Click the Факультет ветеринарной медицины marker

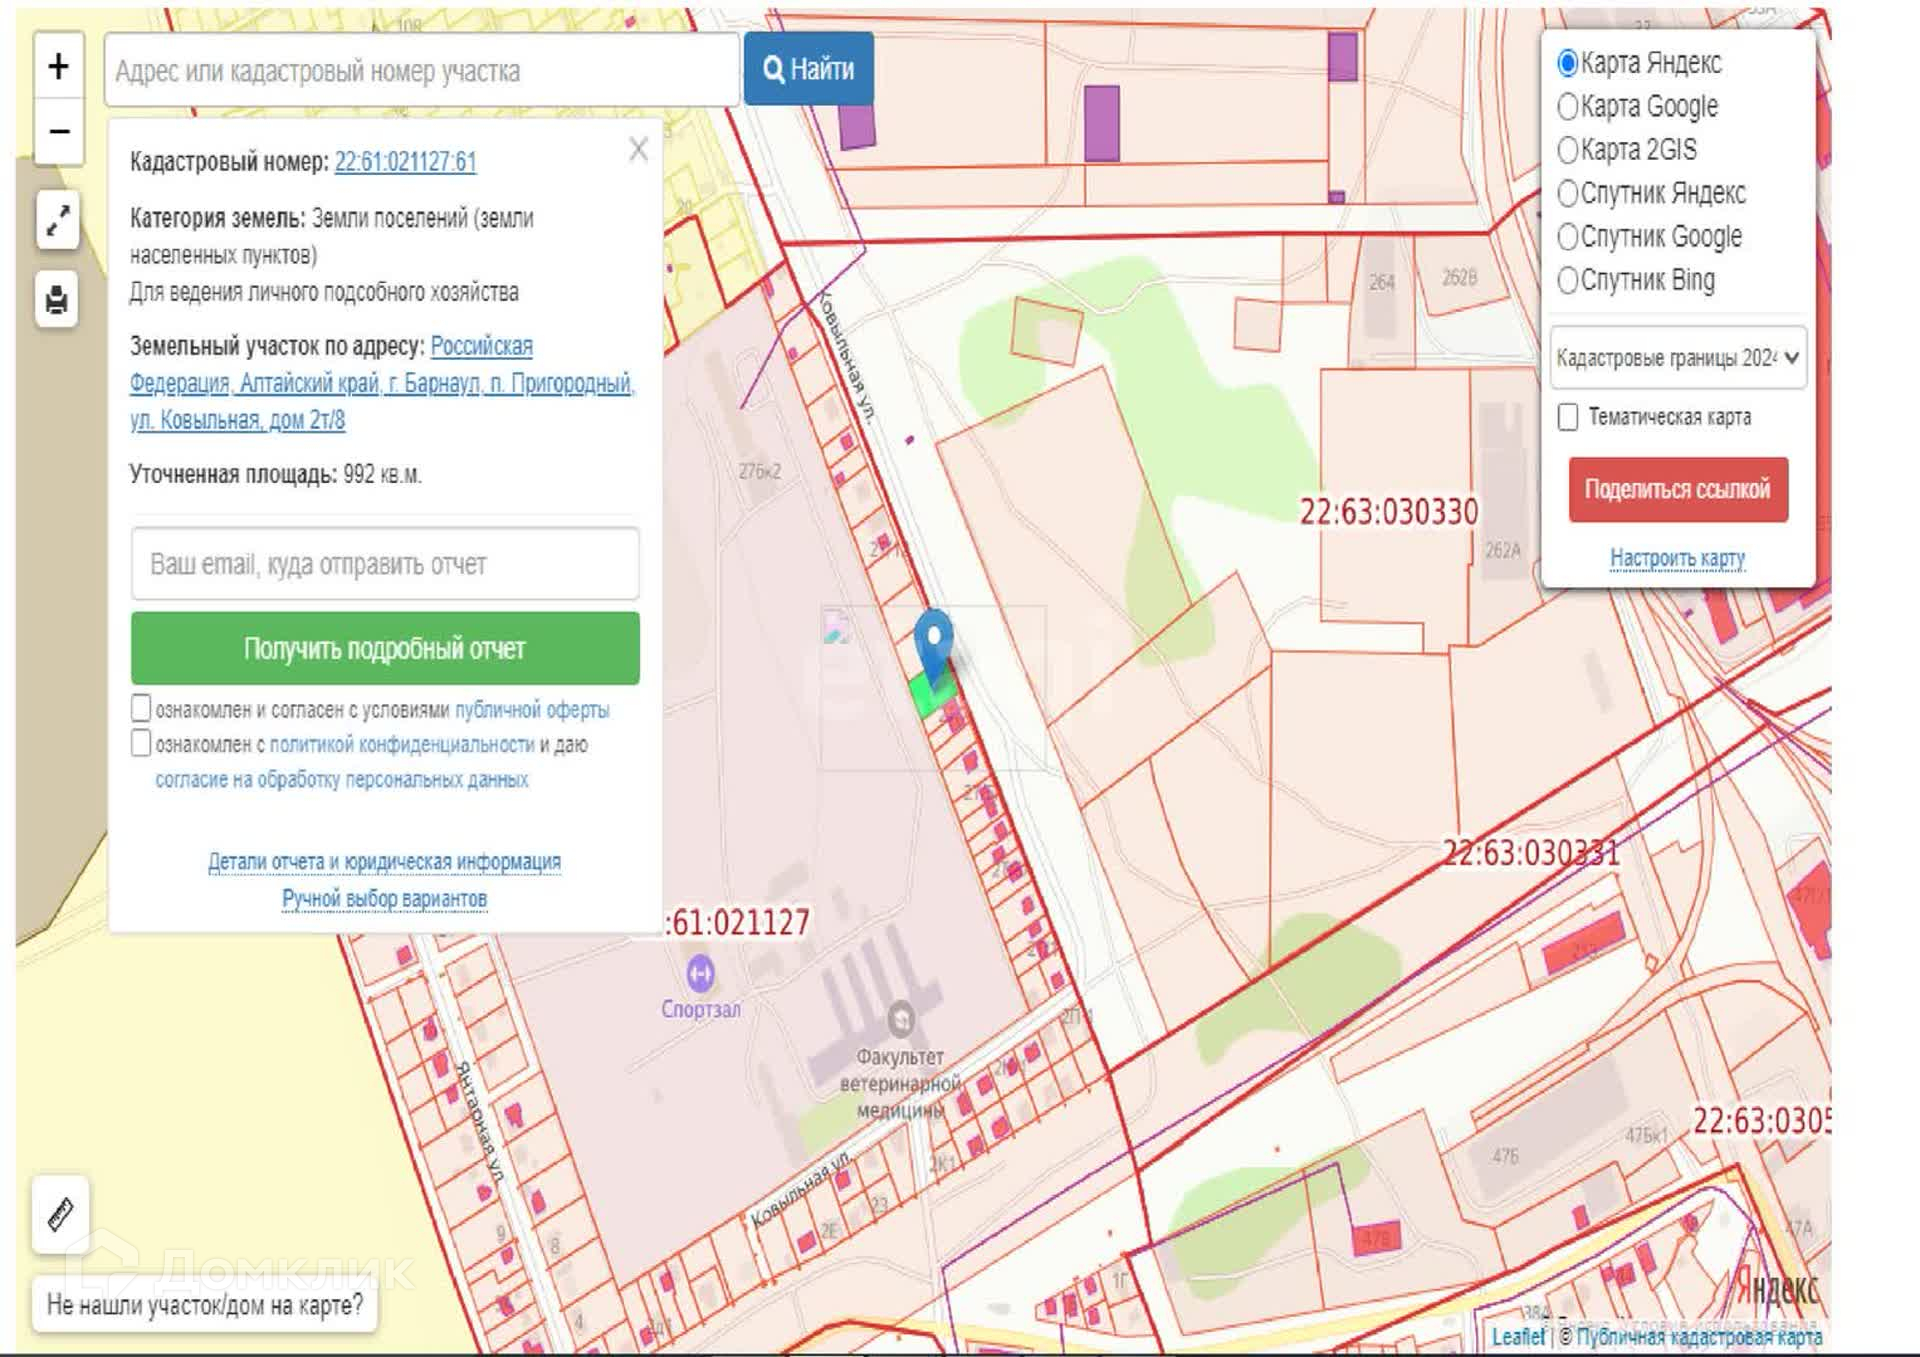pos(901,1019)
